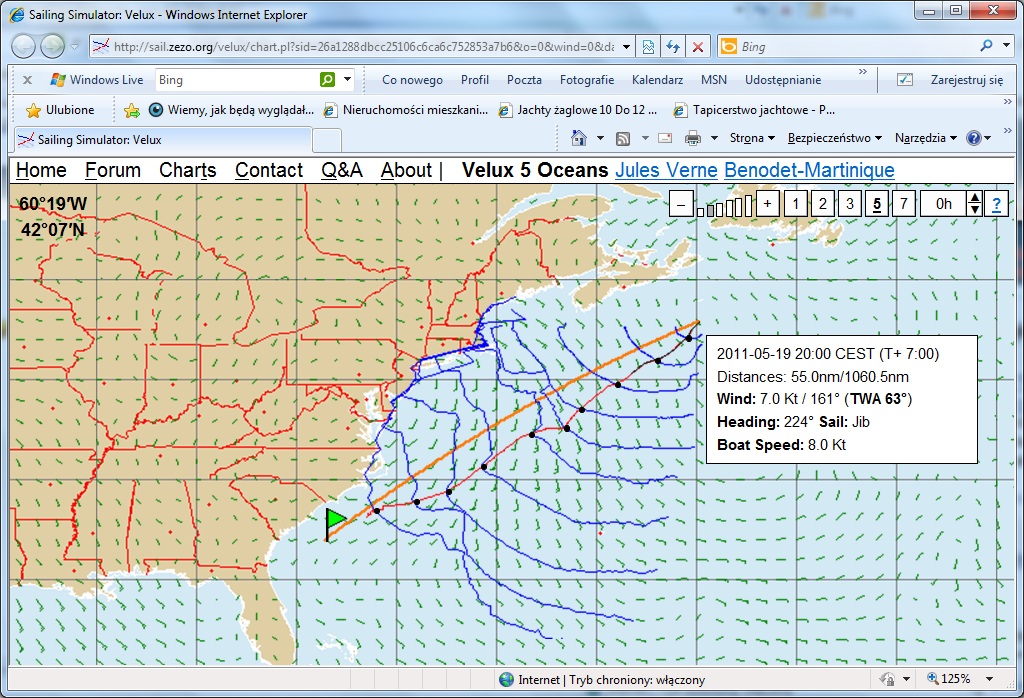Viewport: 1024px width, 698px height.
Task: Click the chart zoom level bars
Action: pos(724,205)
